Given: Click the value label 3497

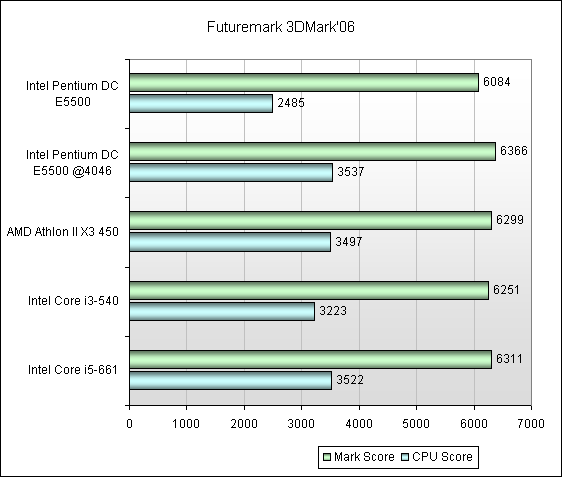Looking at the screenshot, I should coord(349,242).
